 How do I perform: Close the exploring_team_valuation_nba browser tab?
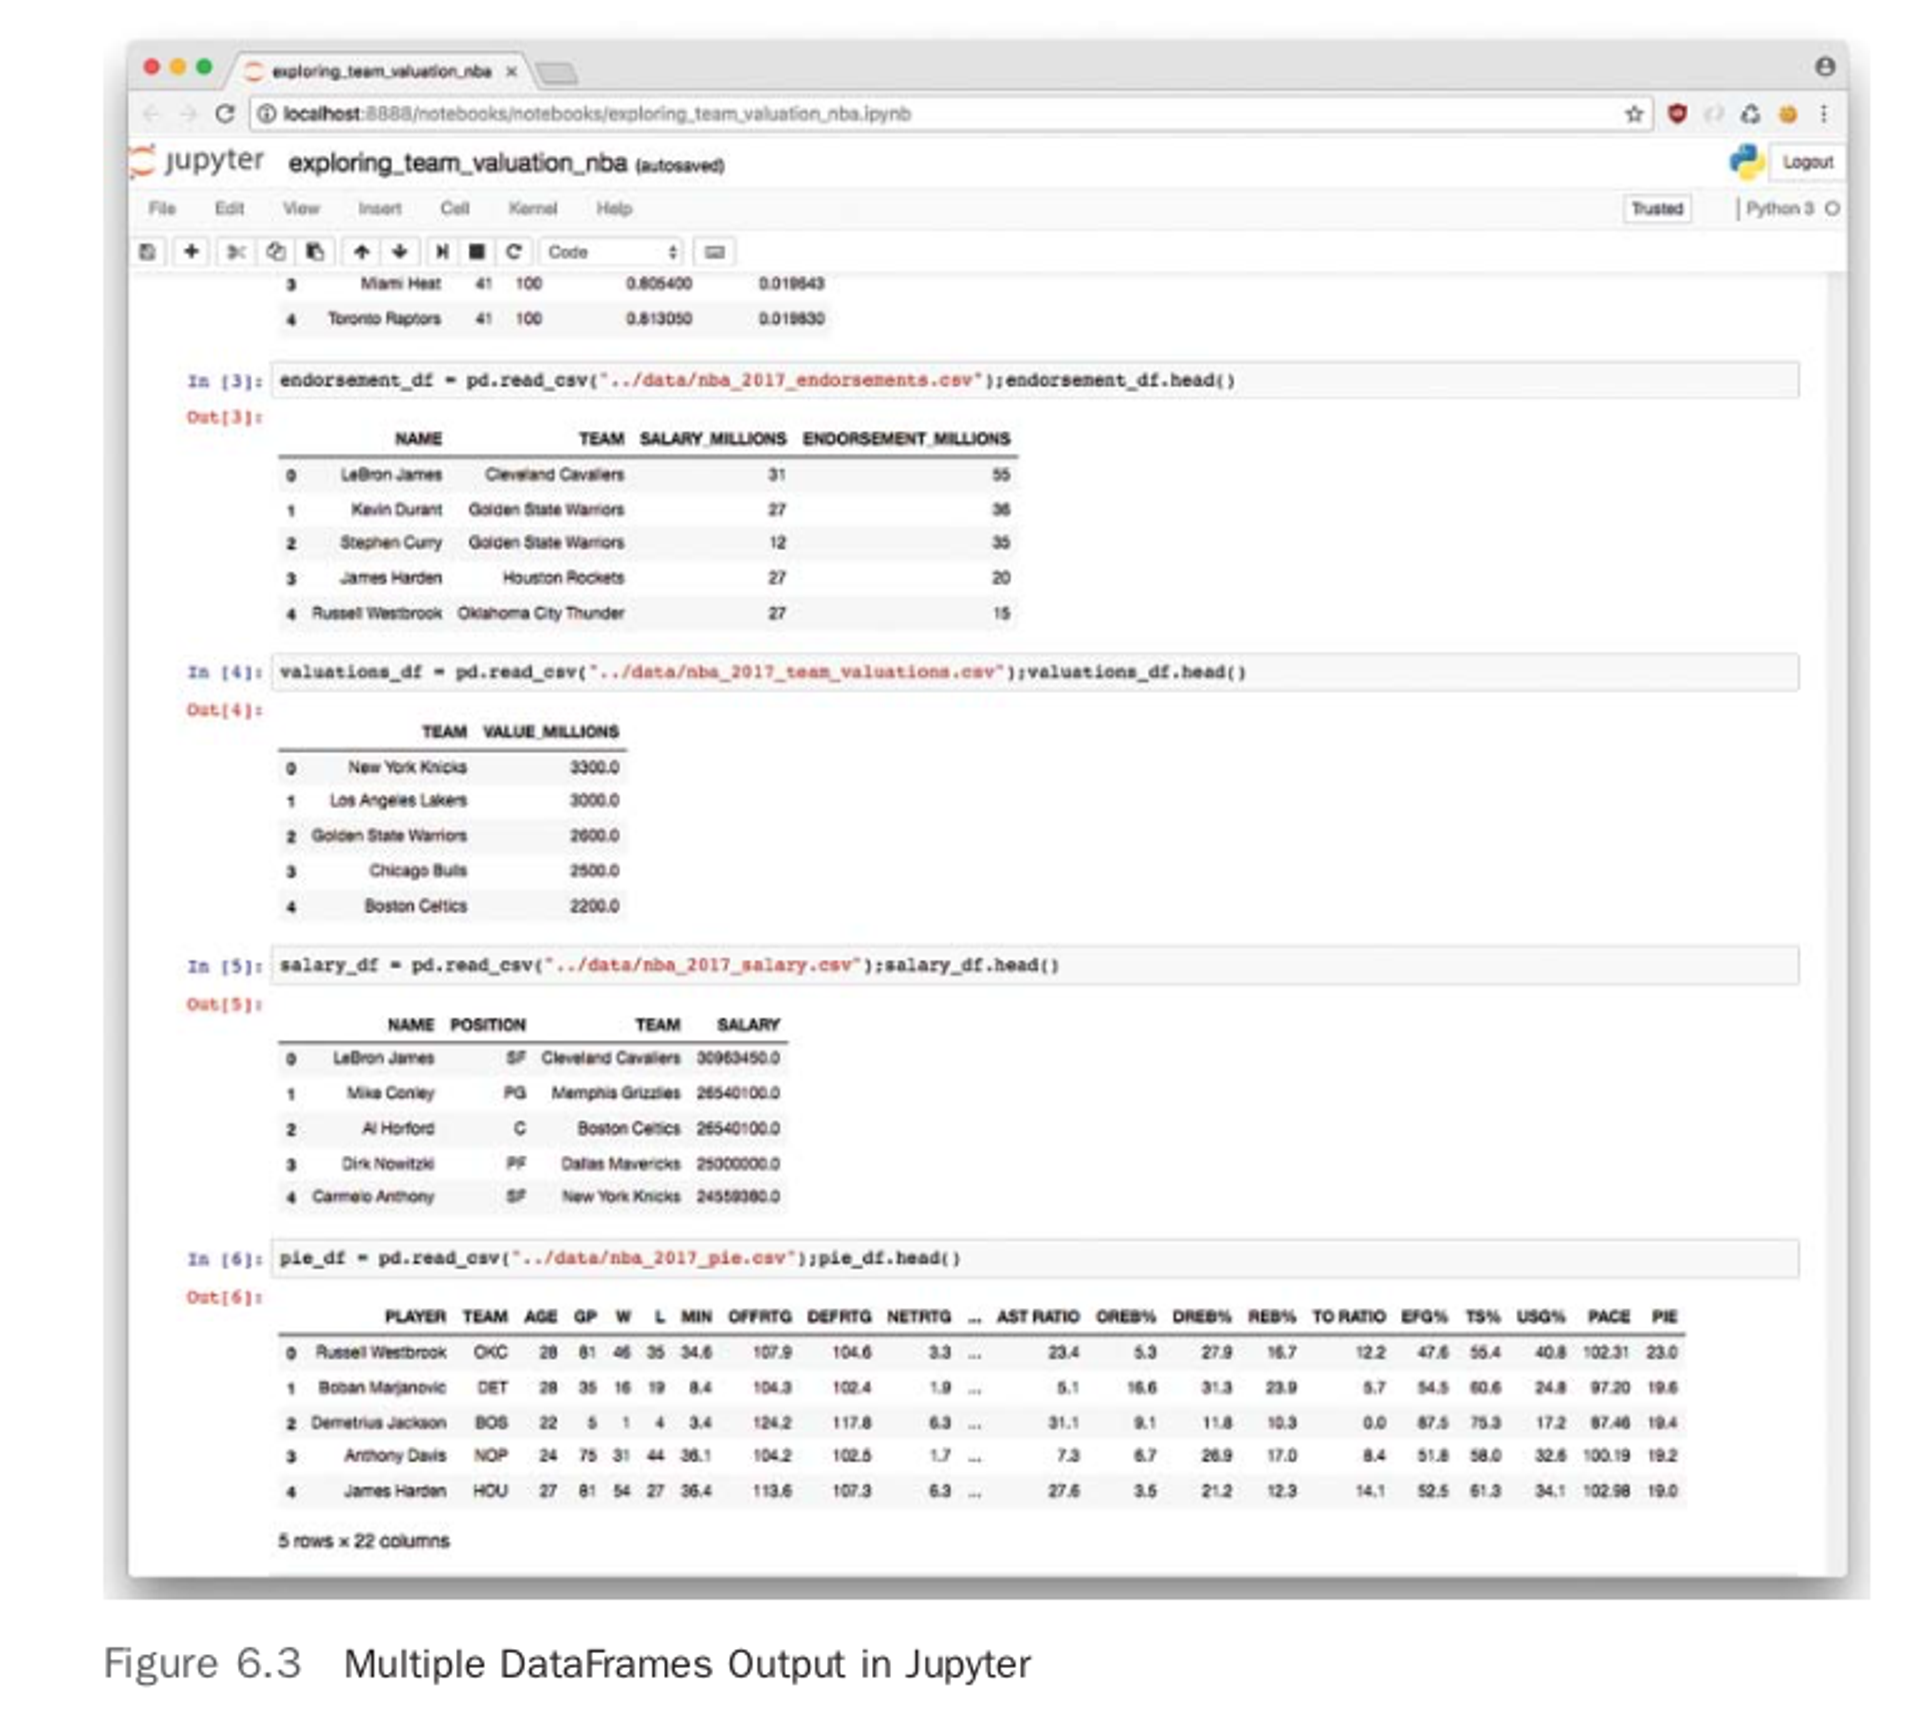(511, 71)
